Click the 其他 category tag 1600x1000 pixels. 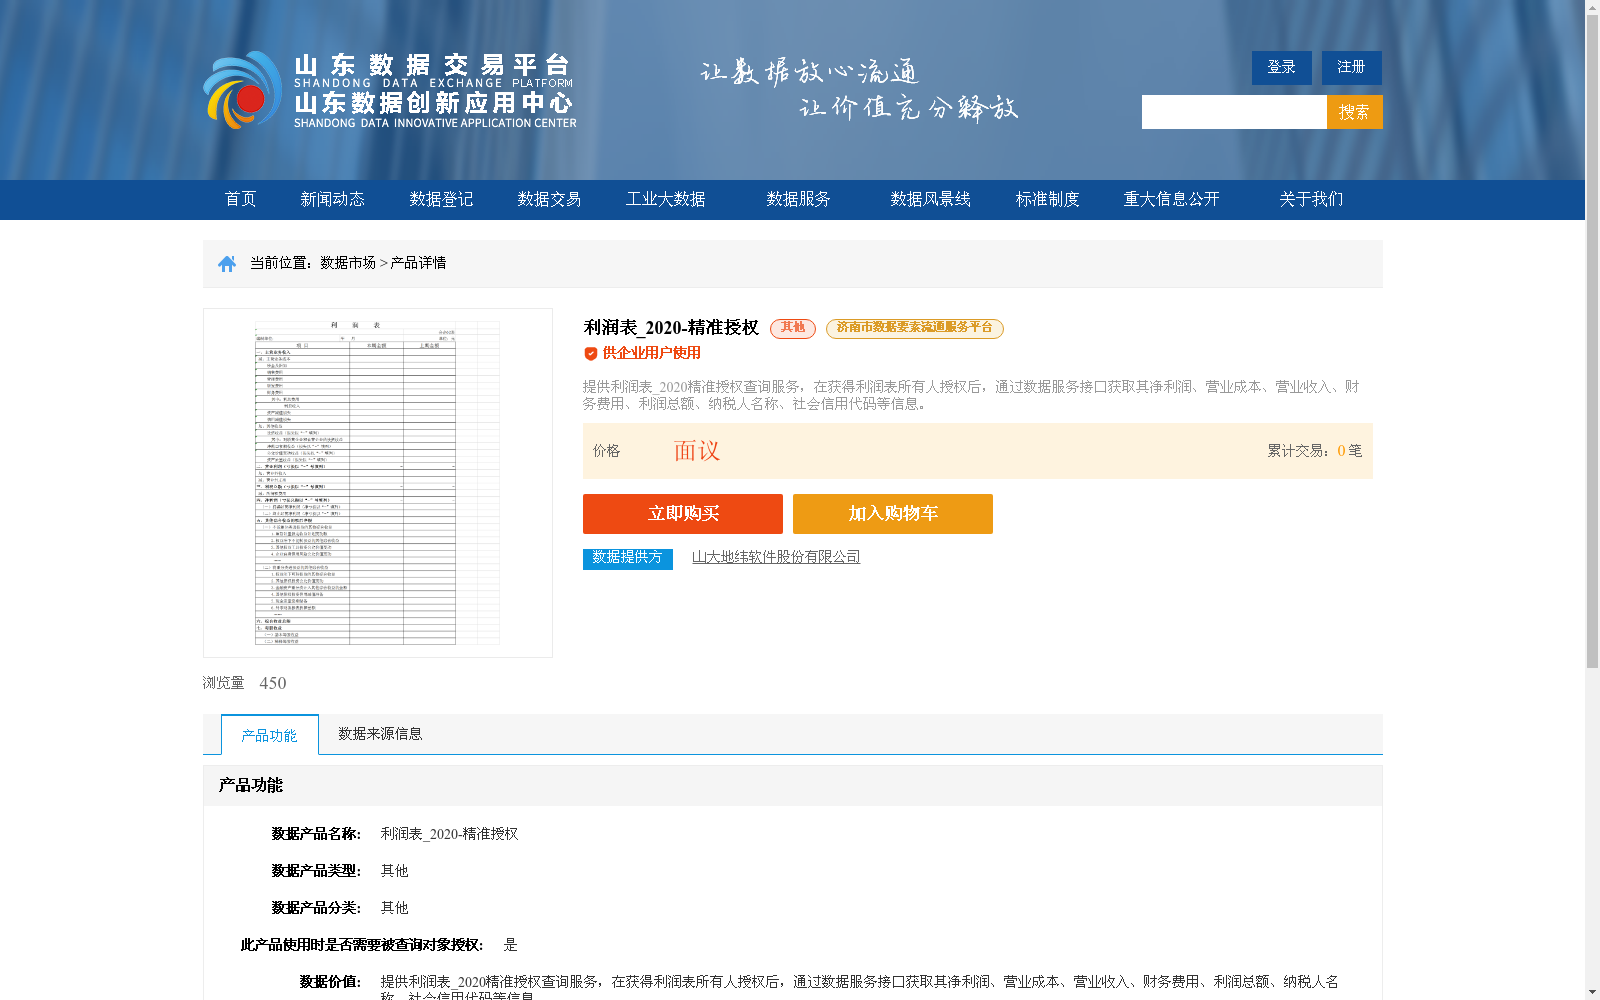(793, 328)
